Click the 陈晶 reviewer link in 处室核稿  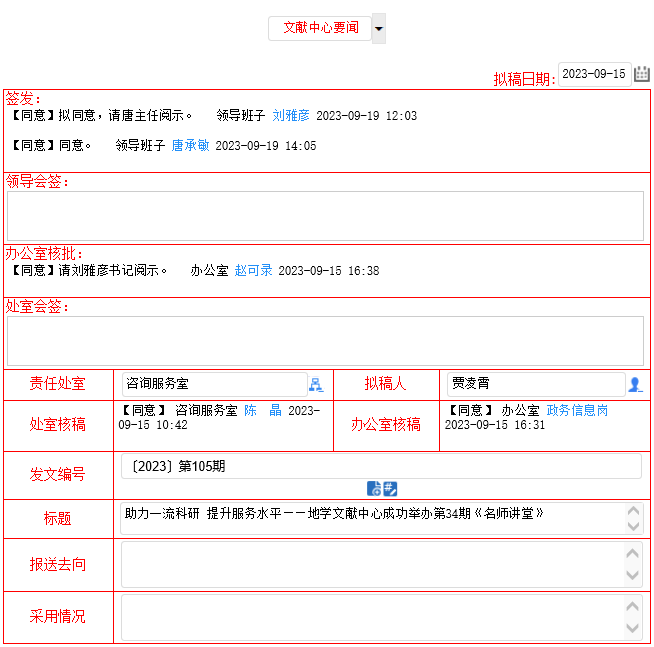point(263,410)
